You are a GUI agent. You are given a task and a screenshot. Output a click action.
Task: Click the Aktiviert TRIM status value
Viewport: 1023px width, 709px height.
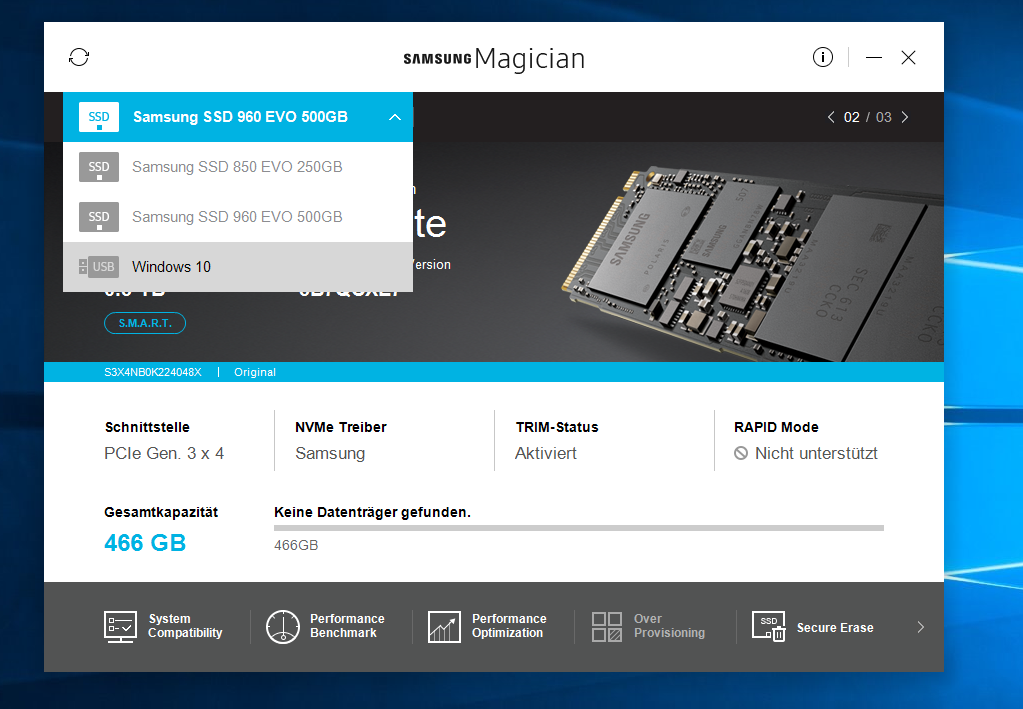[546, 453]
